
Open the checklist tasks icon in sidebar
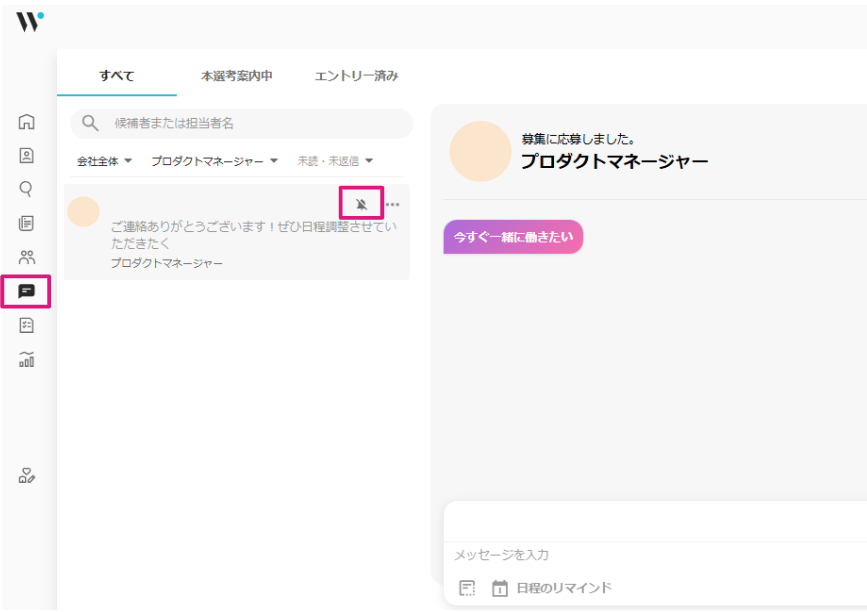point(27,325)
